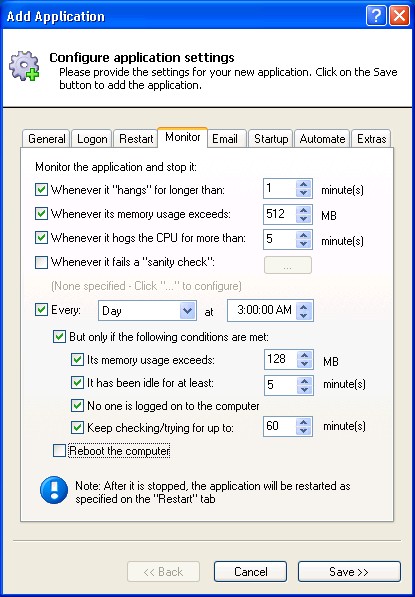Switch to the Restart tab
Screen dimensions: 415x597
[x=136, y=139]
